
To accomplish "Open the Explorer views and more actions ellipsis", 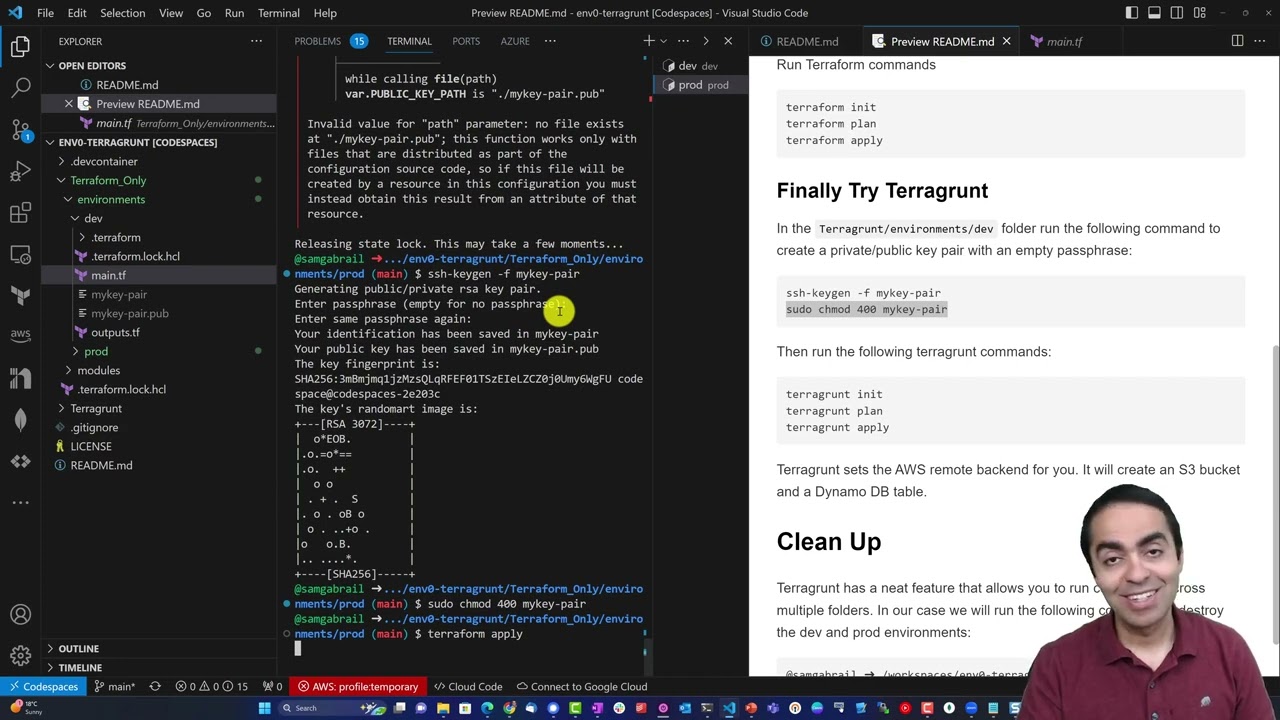I will click(x=256, y=41).
